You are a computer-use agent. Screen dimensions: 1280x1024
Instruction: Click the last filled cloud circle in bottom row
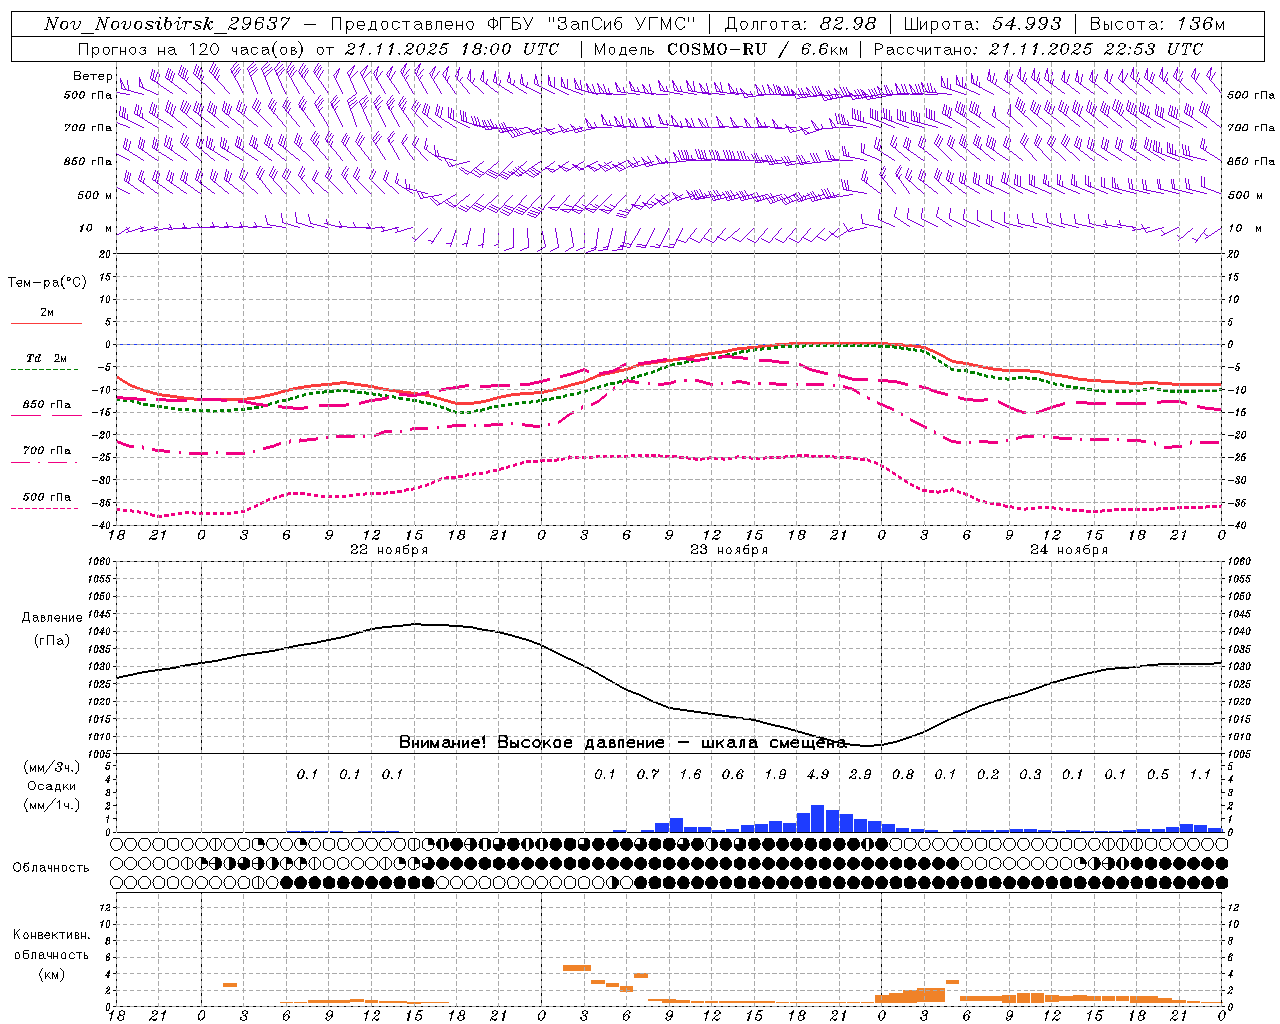tap(1221, 882)
